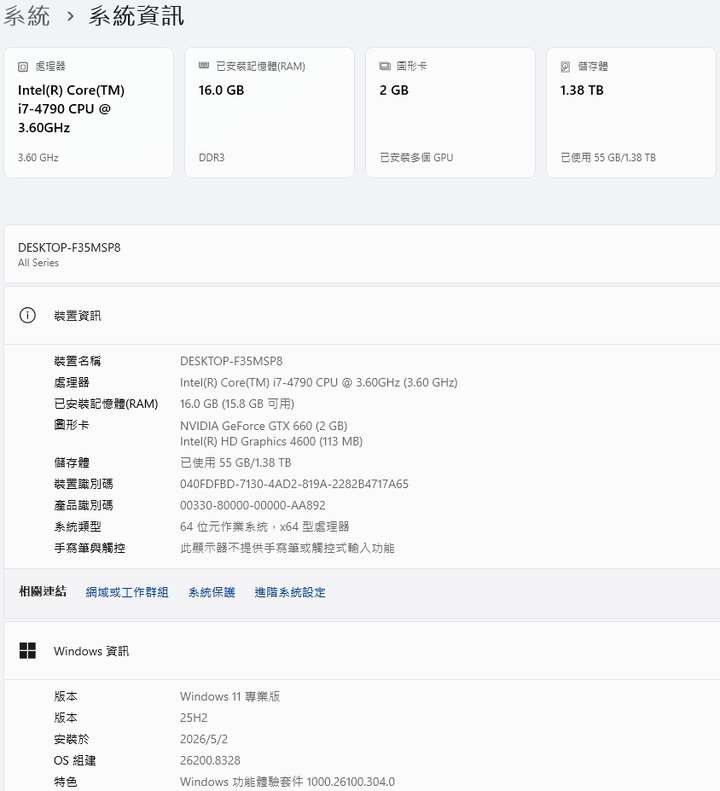720x791 pixels.
Task: Click '已安裝多個 GPU' text in graphics card
Action: (x=416, y=157)
